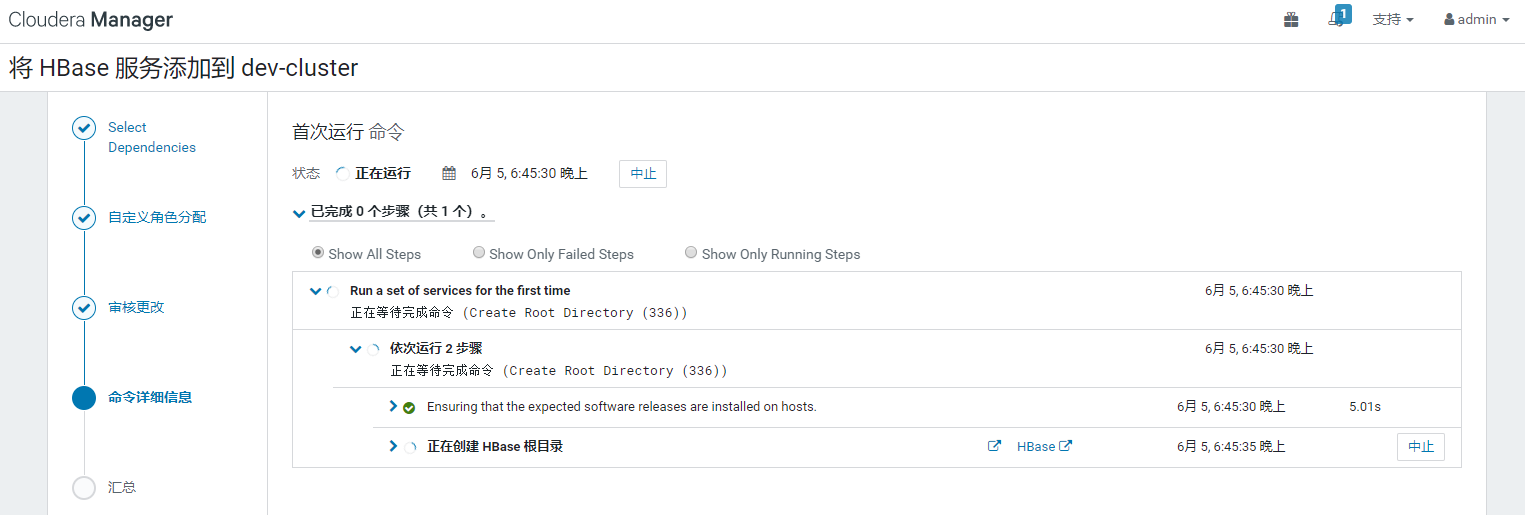The height and width of the screenshot is (515, 1525).
Task: Click the 首次运行 命令 heading
Action: click(x=348, y=132)
